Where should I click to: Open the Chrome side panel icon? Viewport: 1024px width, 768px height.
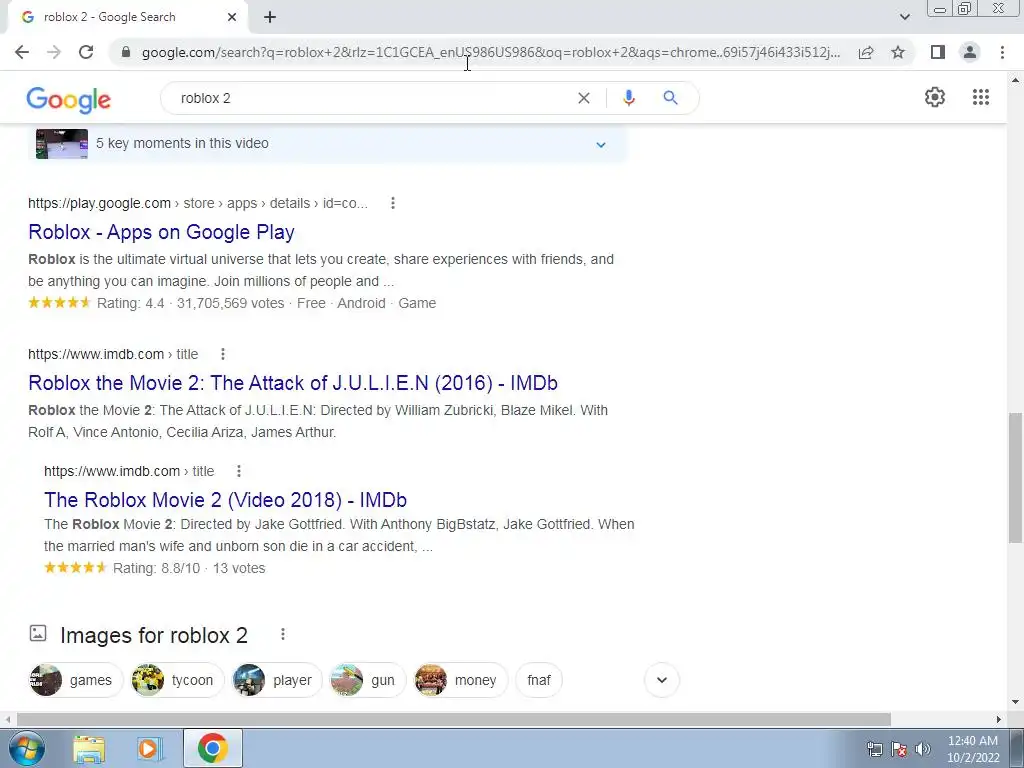pyautogui.click(x=938, y=52)
